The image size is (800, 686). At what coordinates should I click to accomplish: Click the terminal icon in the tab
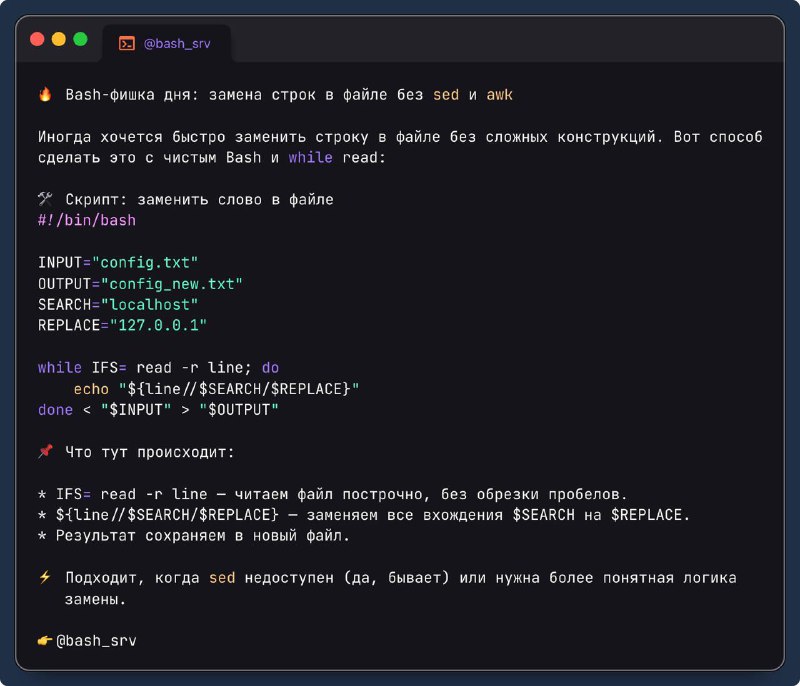click(x=127, y=43)
